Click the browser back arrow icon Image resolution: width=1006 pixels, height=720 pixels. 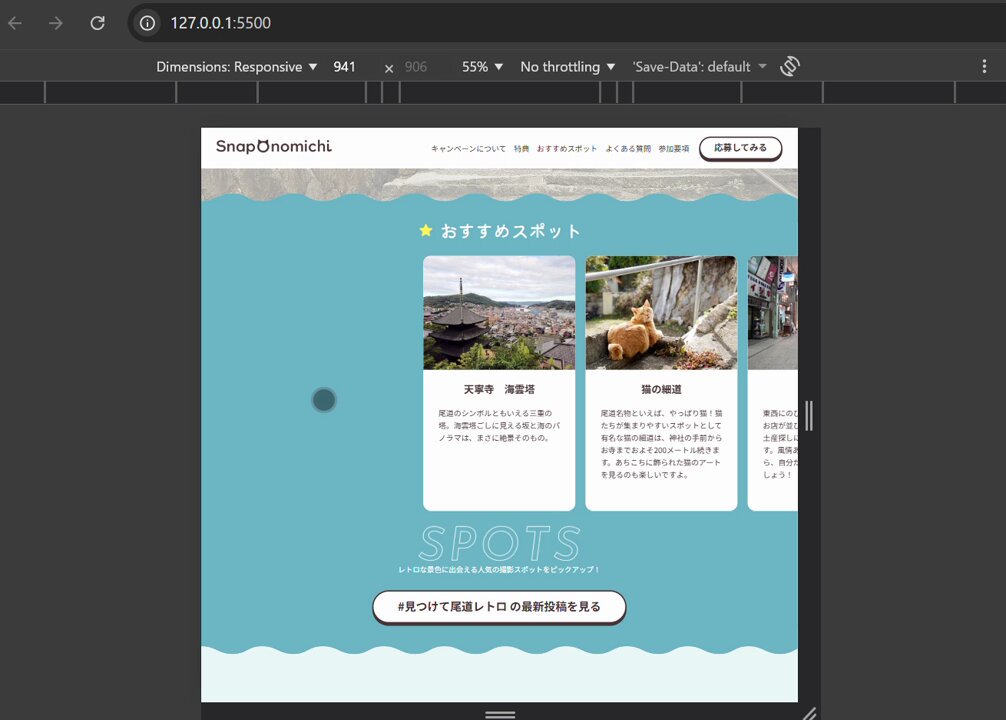(16, 22)
